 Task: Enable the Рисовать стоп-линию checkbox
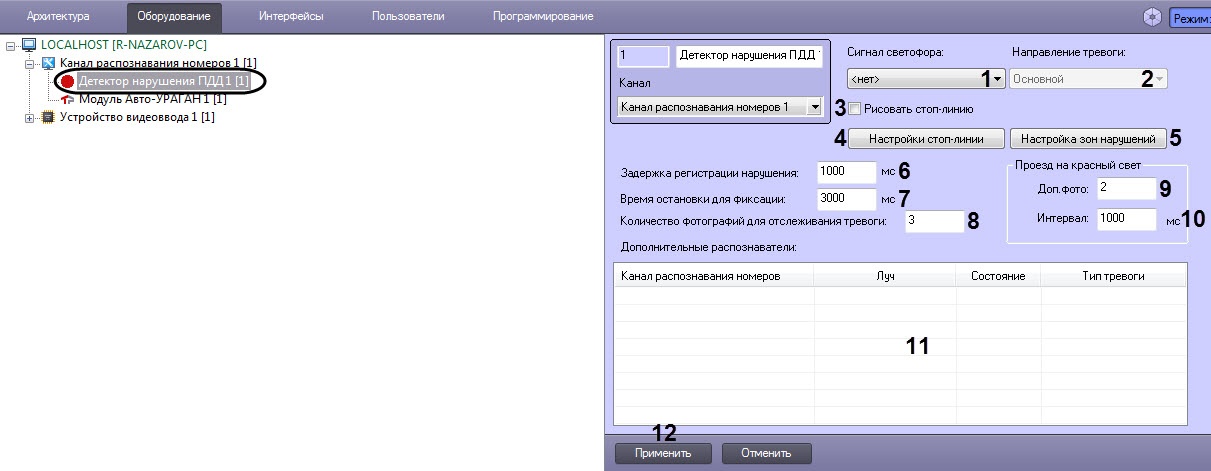point(854,108)
